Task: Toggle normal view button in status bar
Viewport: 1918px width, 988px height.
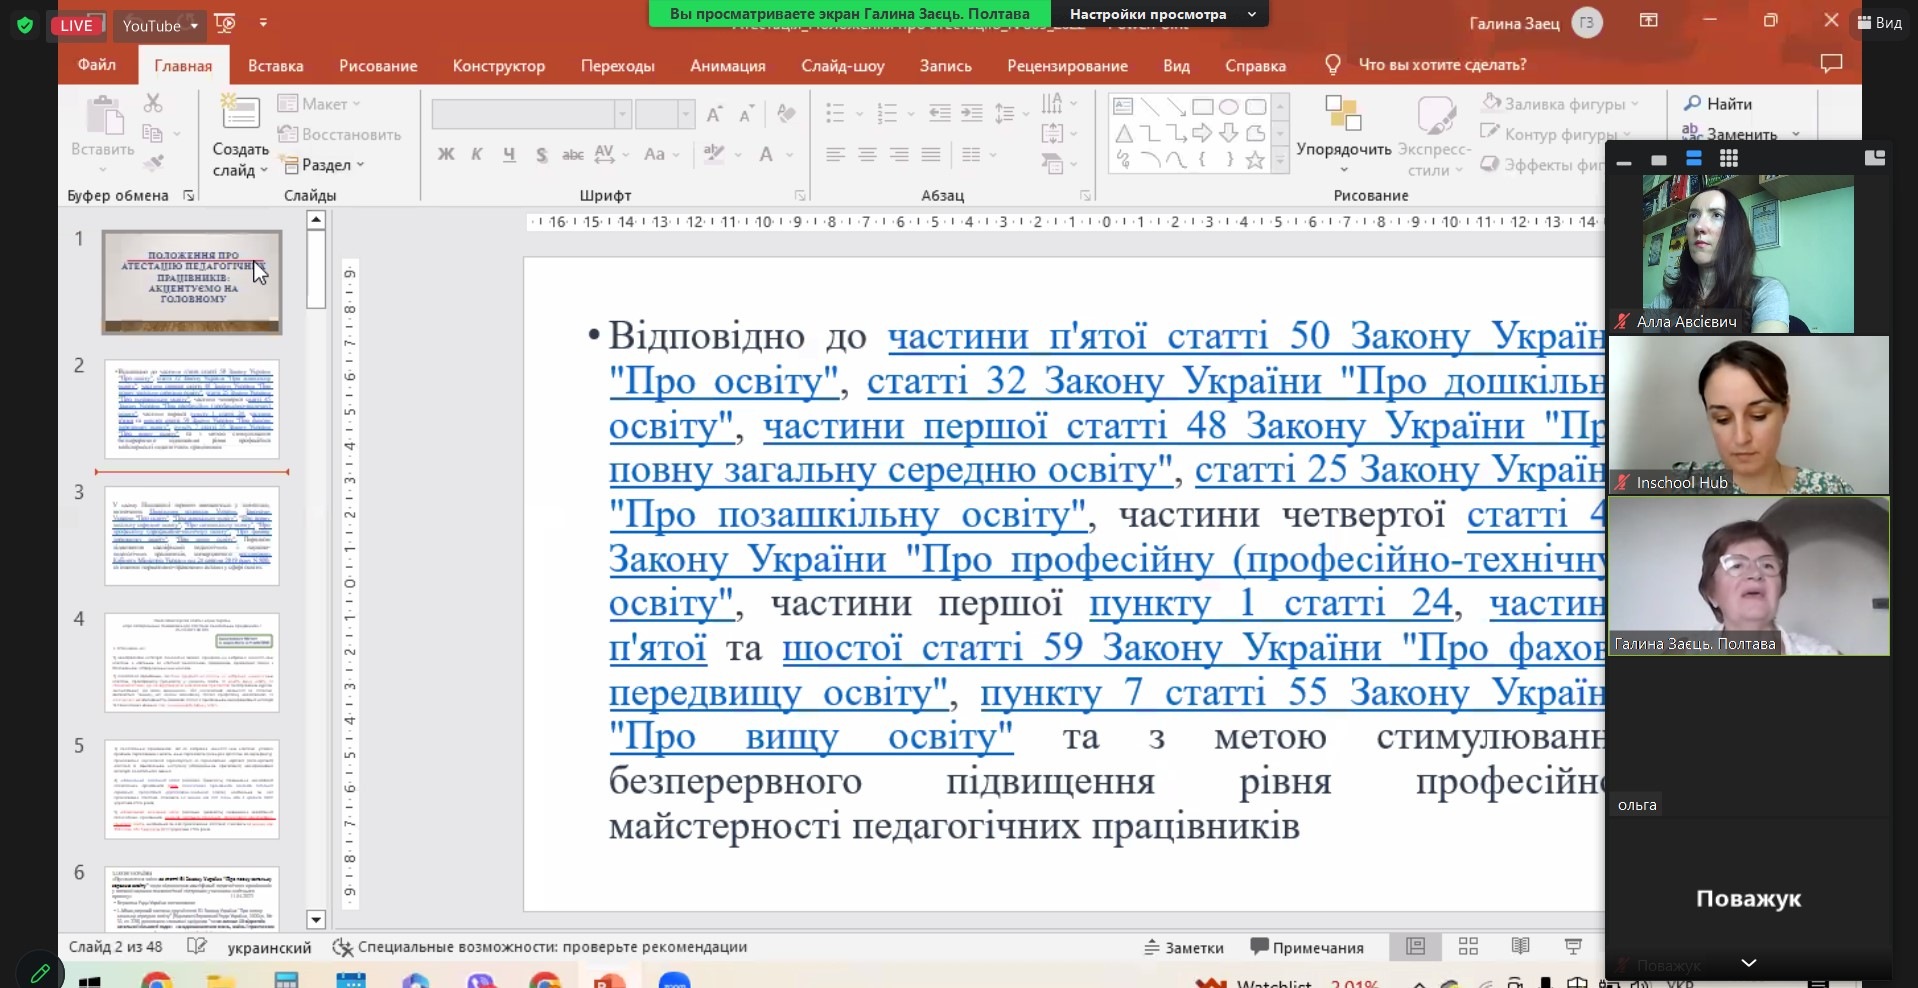Action: 1415,946
